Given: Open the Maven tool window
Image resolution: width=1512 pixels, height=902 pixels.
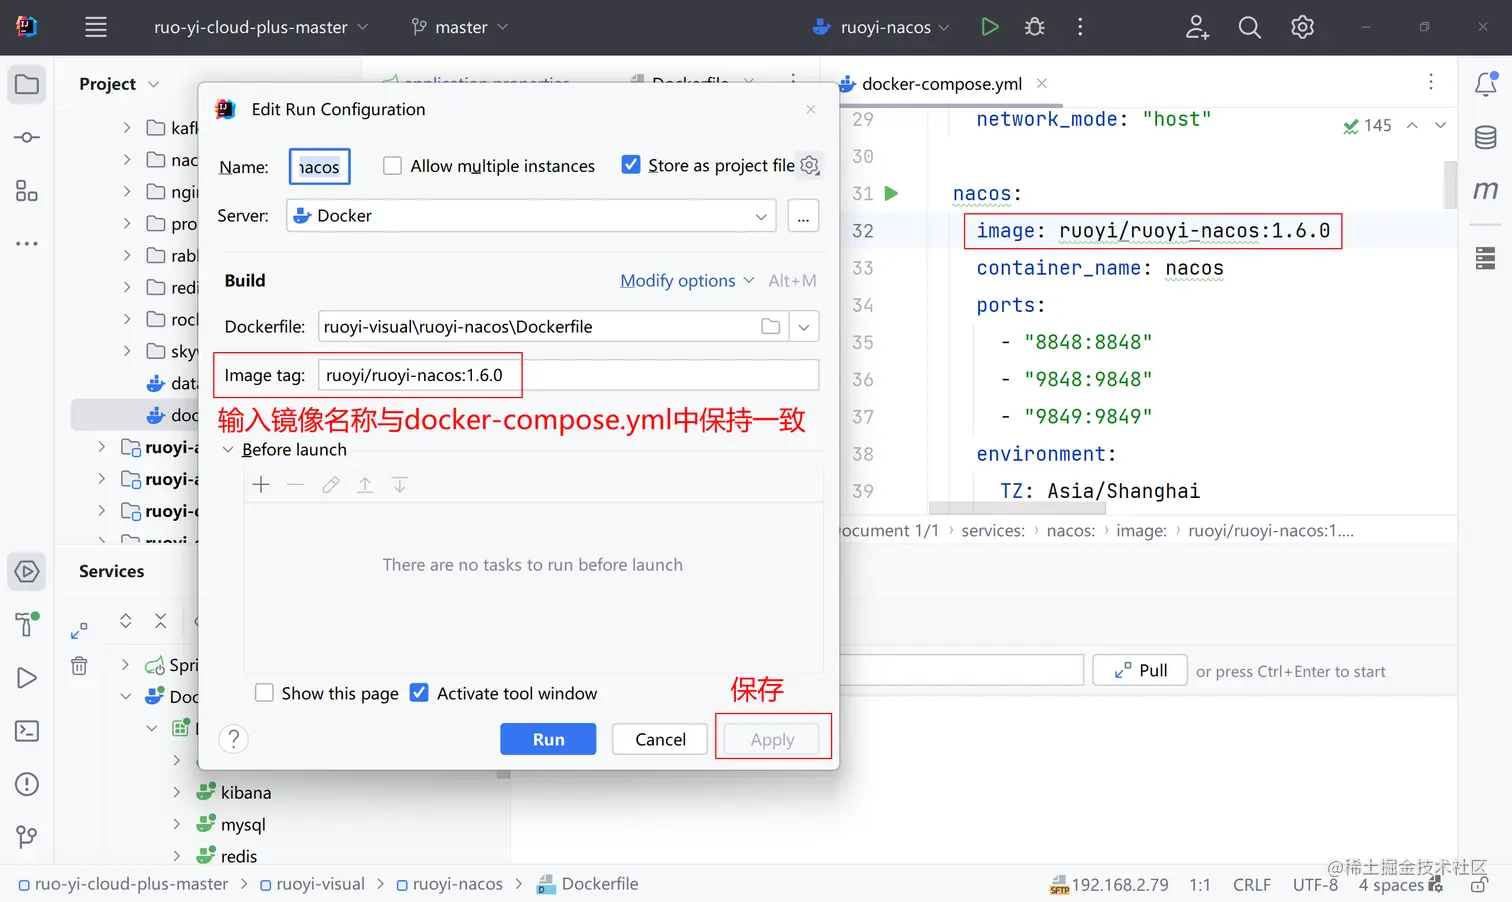Looking at the screenshot, I should click(1486, 190).
